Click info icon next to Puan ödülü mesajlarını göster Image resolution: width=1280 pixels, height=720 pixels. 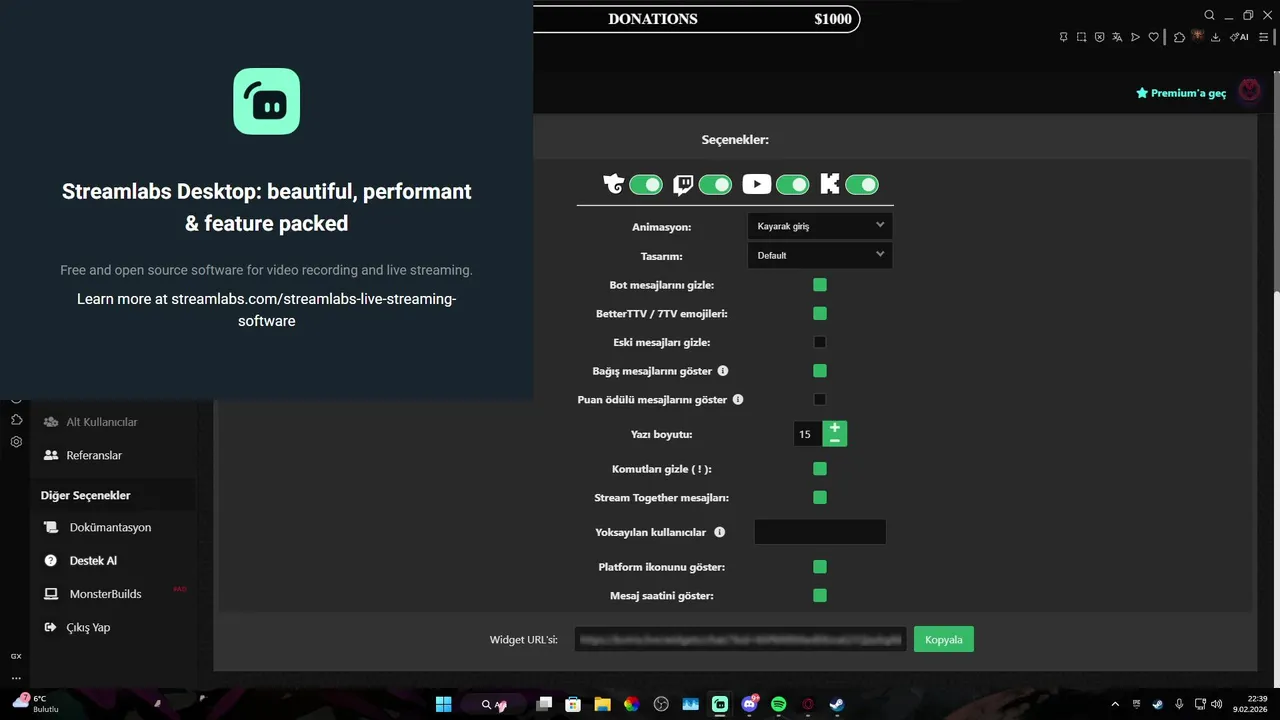tap(738, 399)
